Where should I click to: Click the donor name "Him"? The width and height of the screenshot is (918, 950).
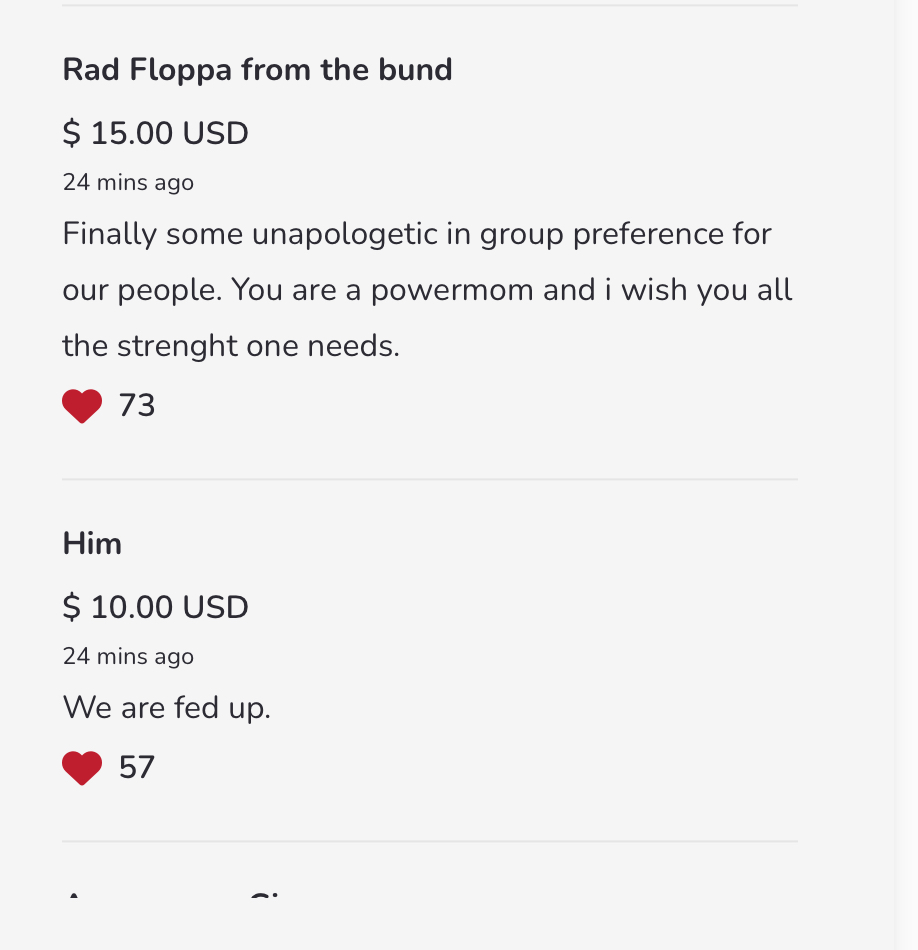click(92, 544)
